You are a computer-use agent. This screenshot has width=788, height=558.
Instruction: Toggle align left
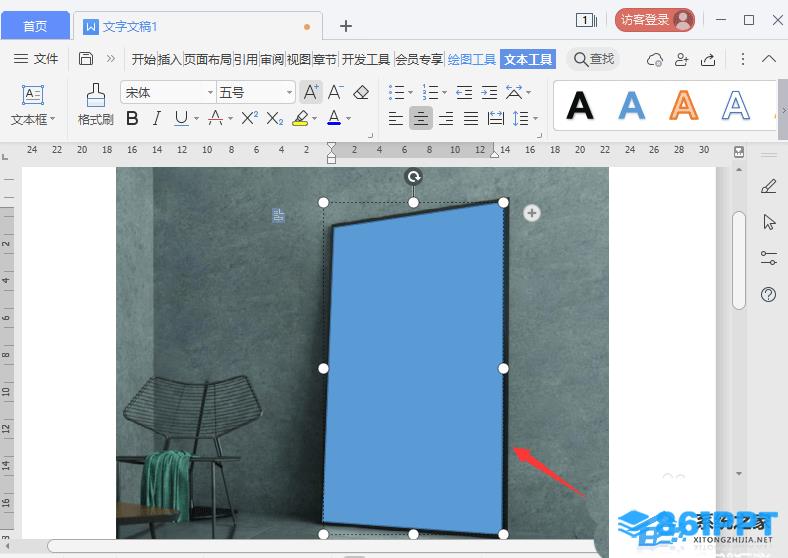(396, 119)
